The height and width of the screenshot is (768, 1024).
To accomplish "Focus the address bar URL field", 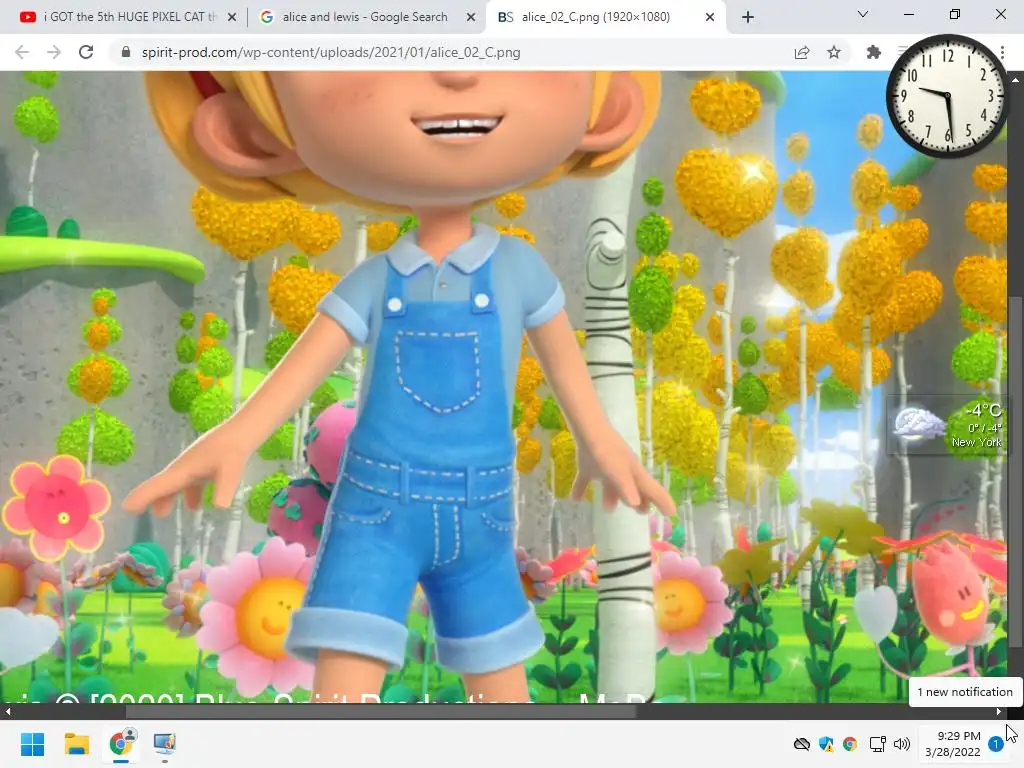I will tap(451, 52).
